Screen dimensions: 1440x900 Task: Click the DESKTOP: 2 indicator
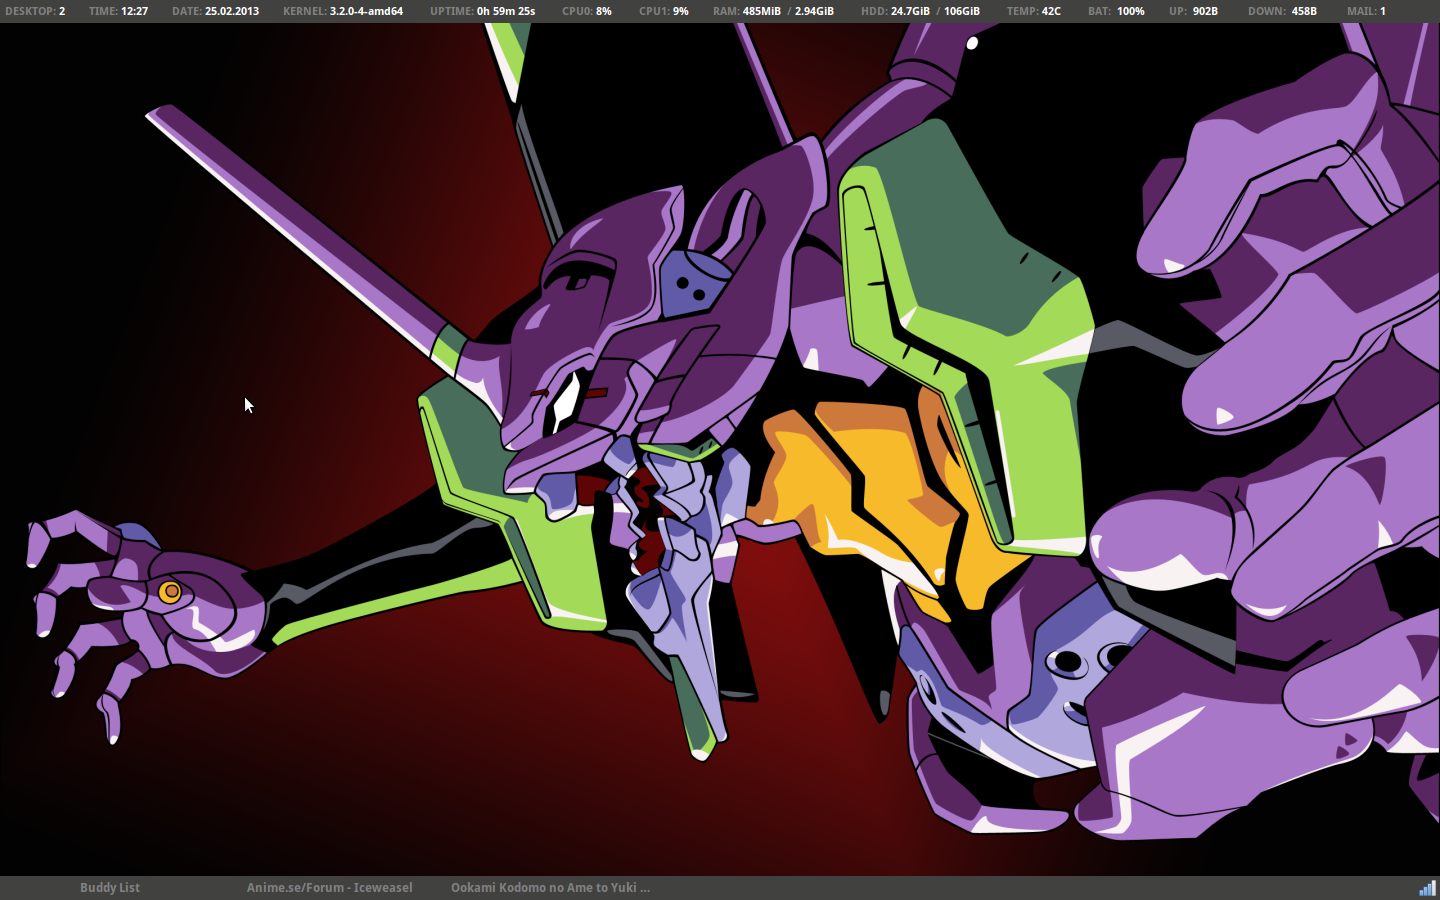pos(35,11)
